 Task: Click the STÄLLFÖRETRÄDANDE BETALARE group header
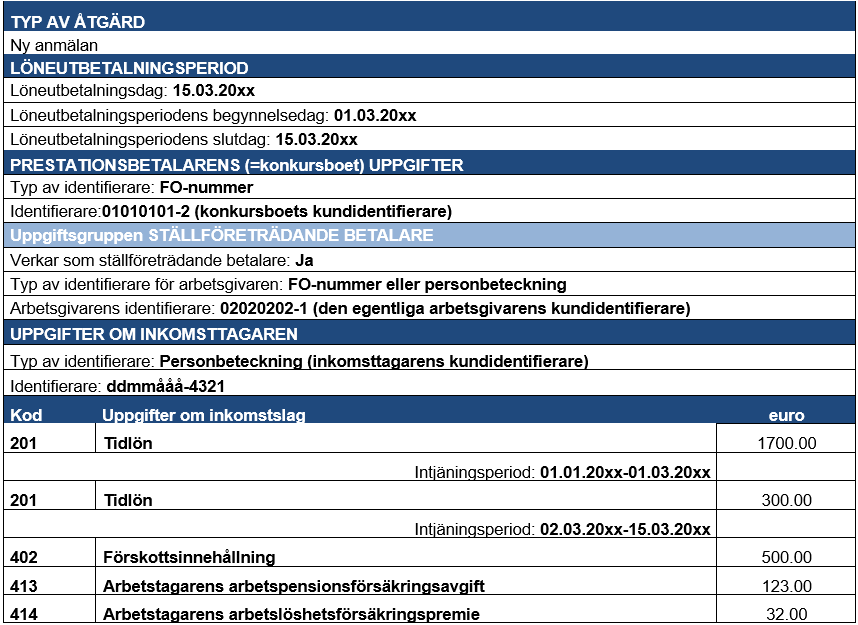click(x=221, y=236)
